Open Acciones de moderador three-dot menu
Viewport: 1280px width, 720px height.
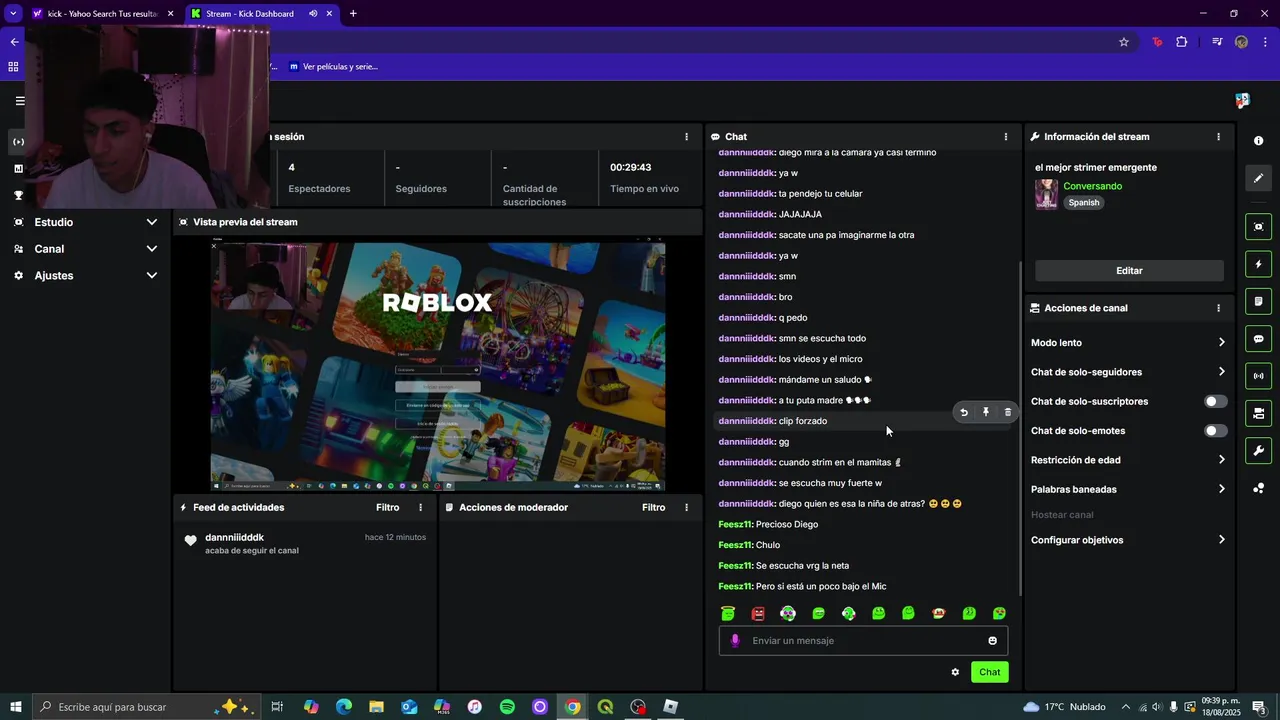coord(686,508)
